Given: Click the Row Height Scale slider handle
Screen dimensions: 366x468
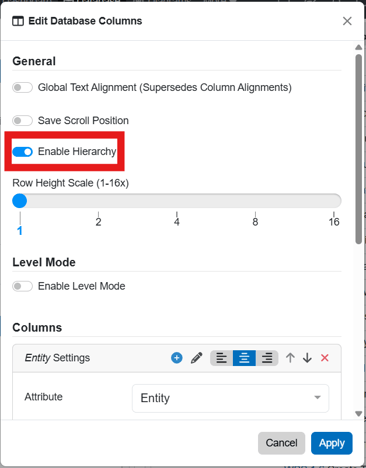Looking at the screenshot, I should coord(20,201).
